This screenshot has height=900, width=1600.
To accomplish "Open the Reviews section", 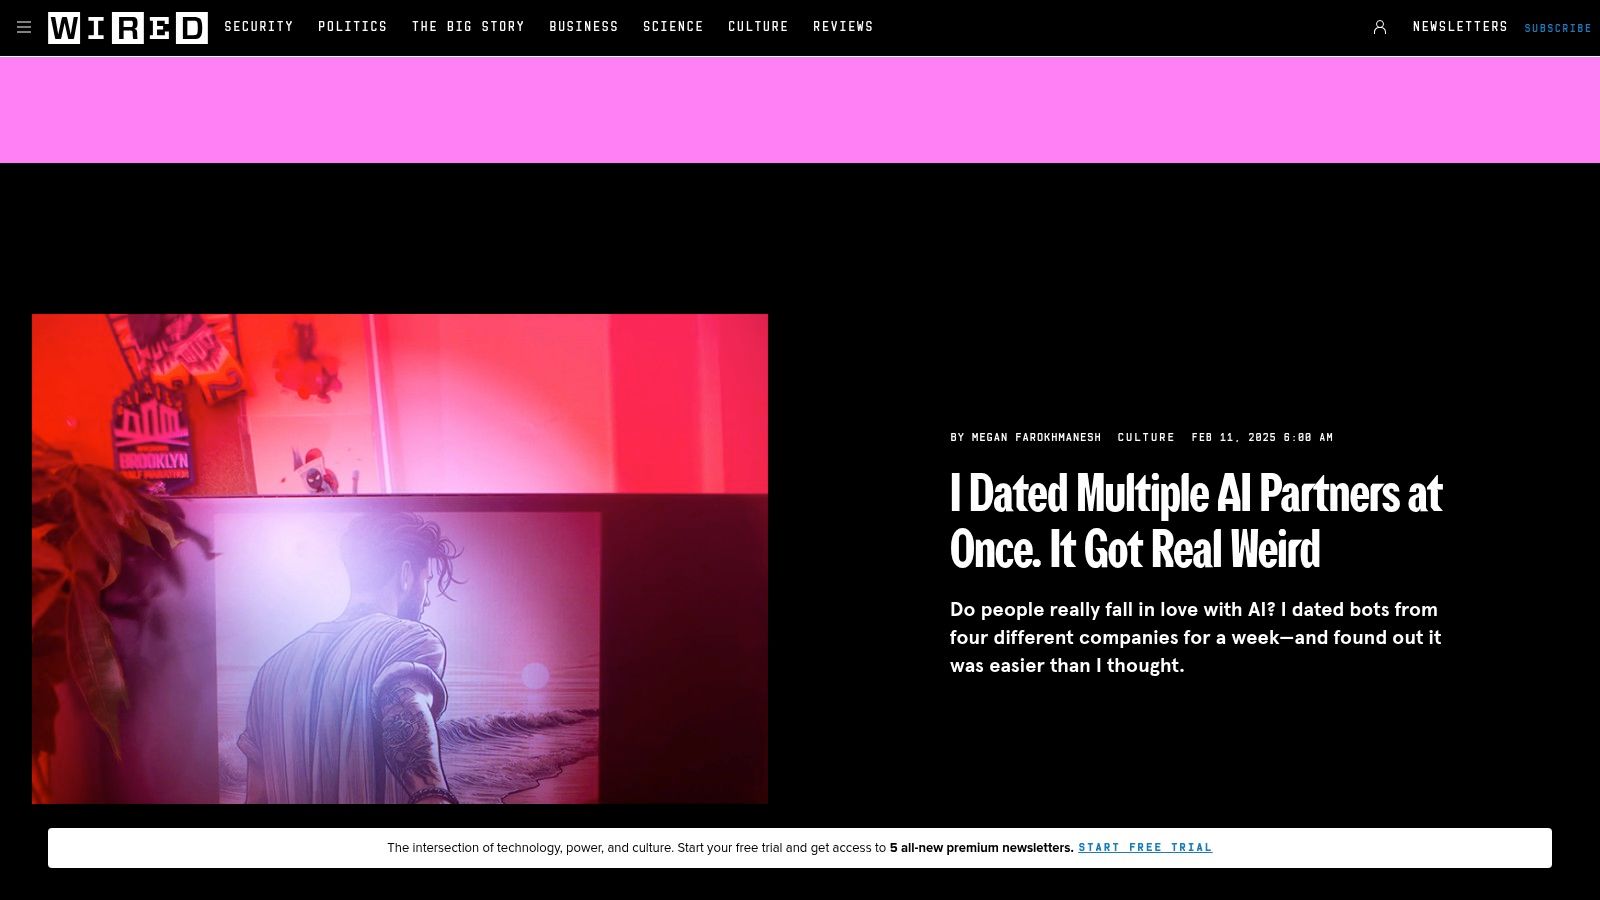I will (x=843, y=27).
